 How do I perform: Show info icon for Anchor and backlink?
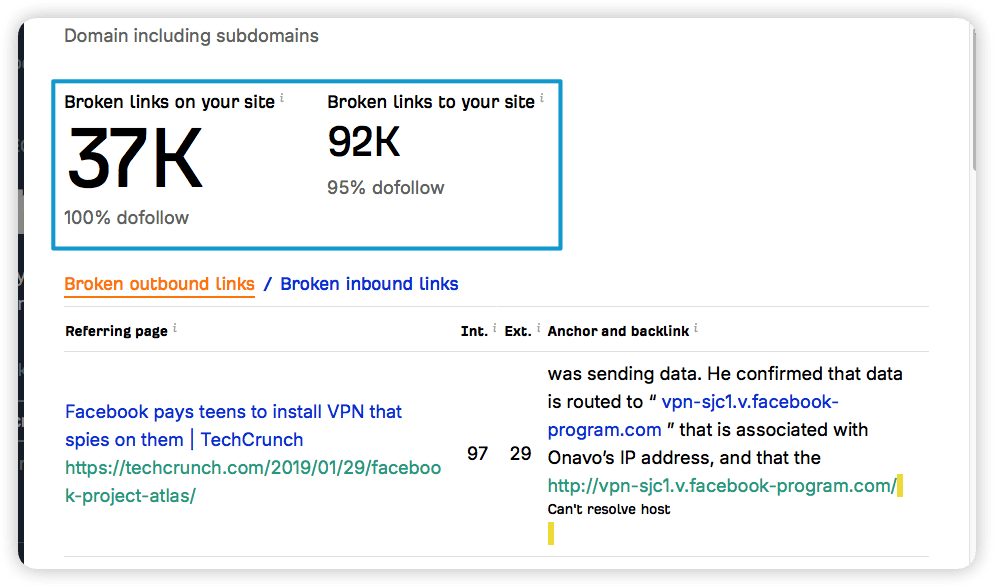tap(695, 328)
